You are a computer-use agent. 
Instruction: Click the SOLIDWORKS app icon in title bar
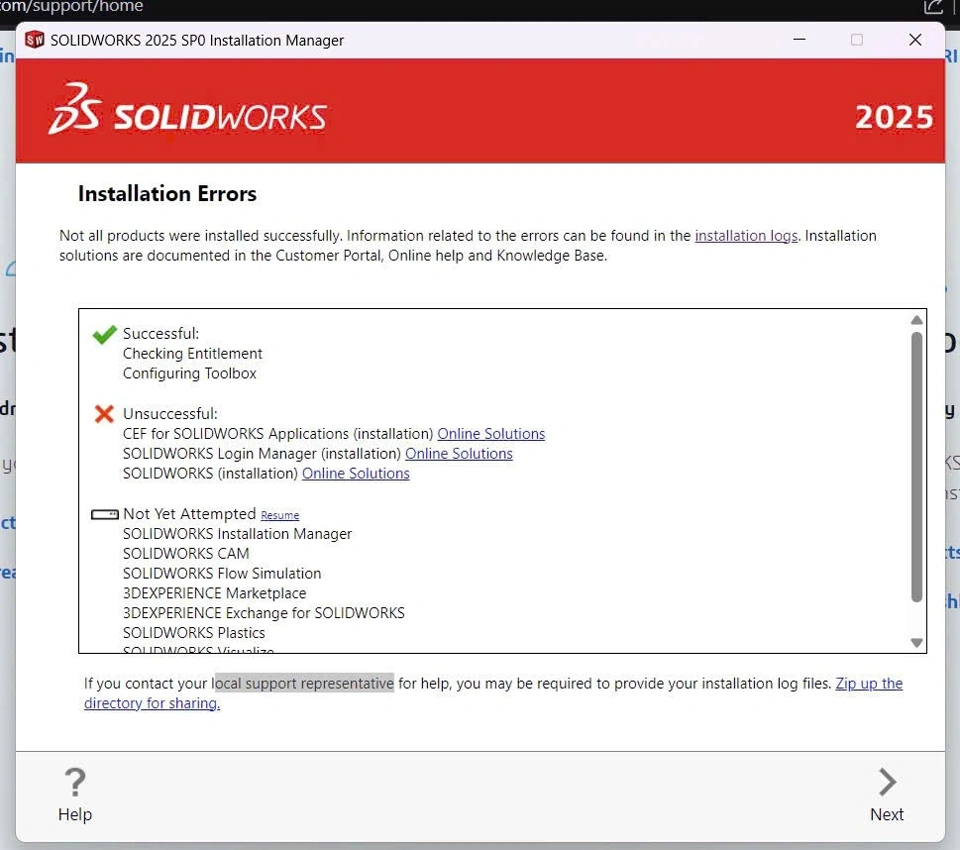point(35,40)
